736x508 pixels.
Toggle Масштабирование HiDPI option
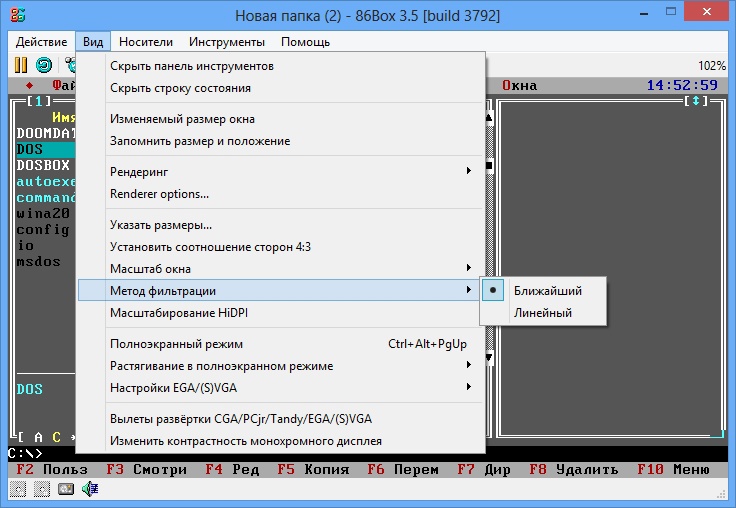281,313
